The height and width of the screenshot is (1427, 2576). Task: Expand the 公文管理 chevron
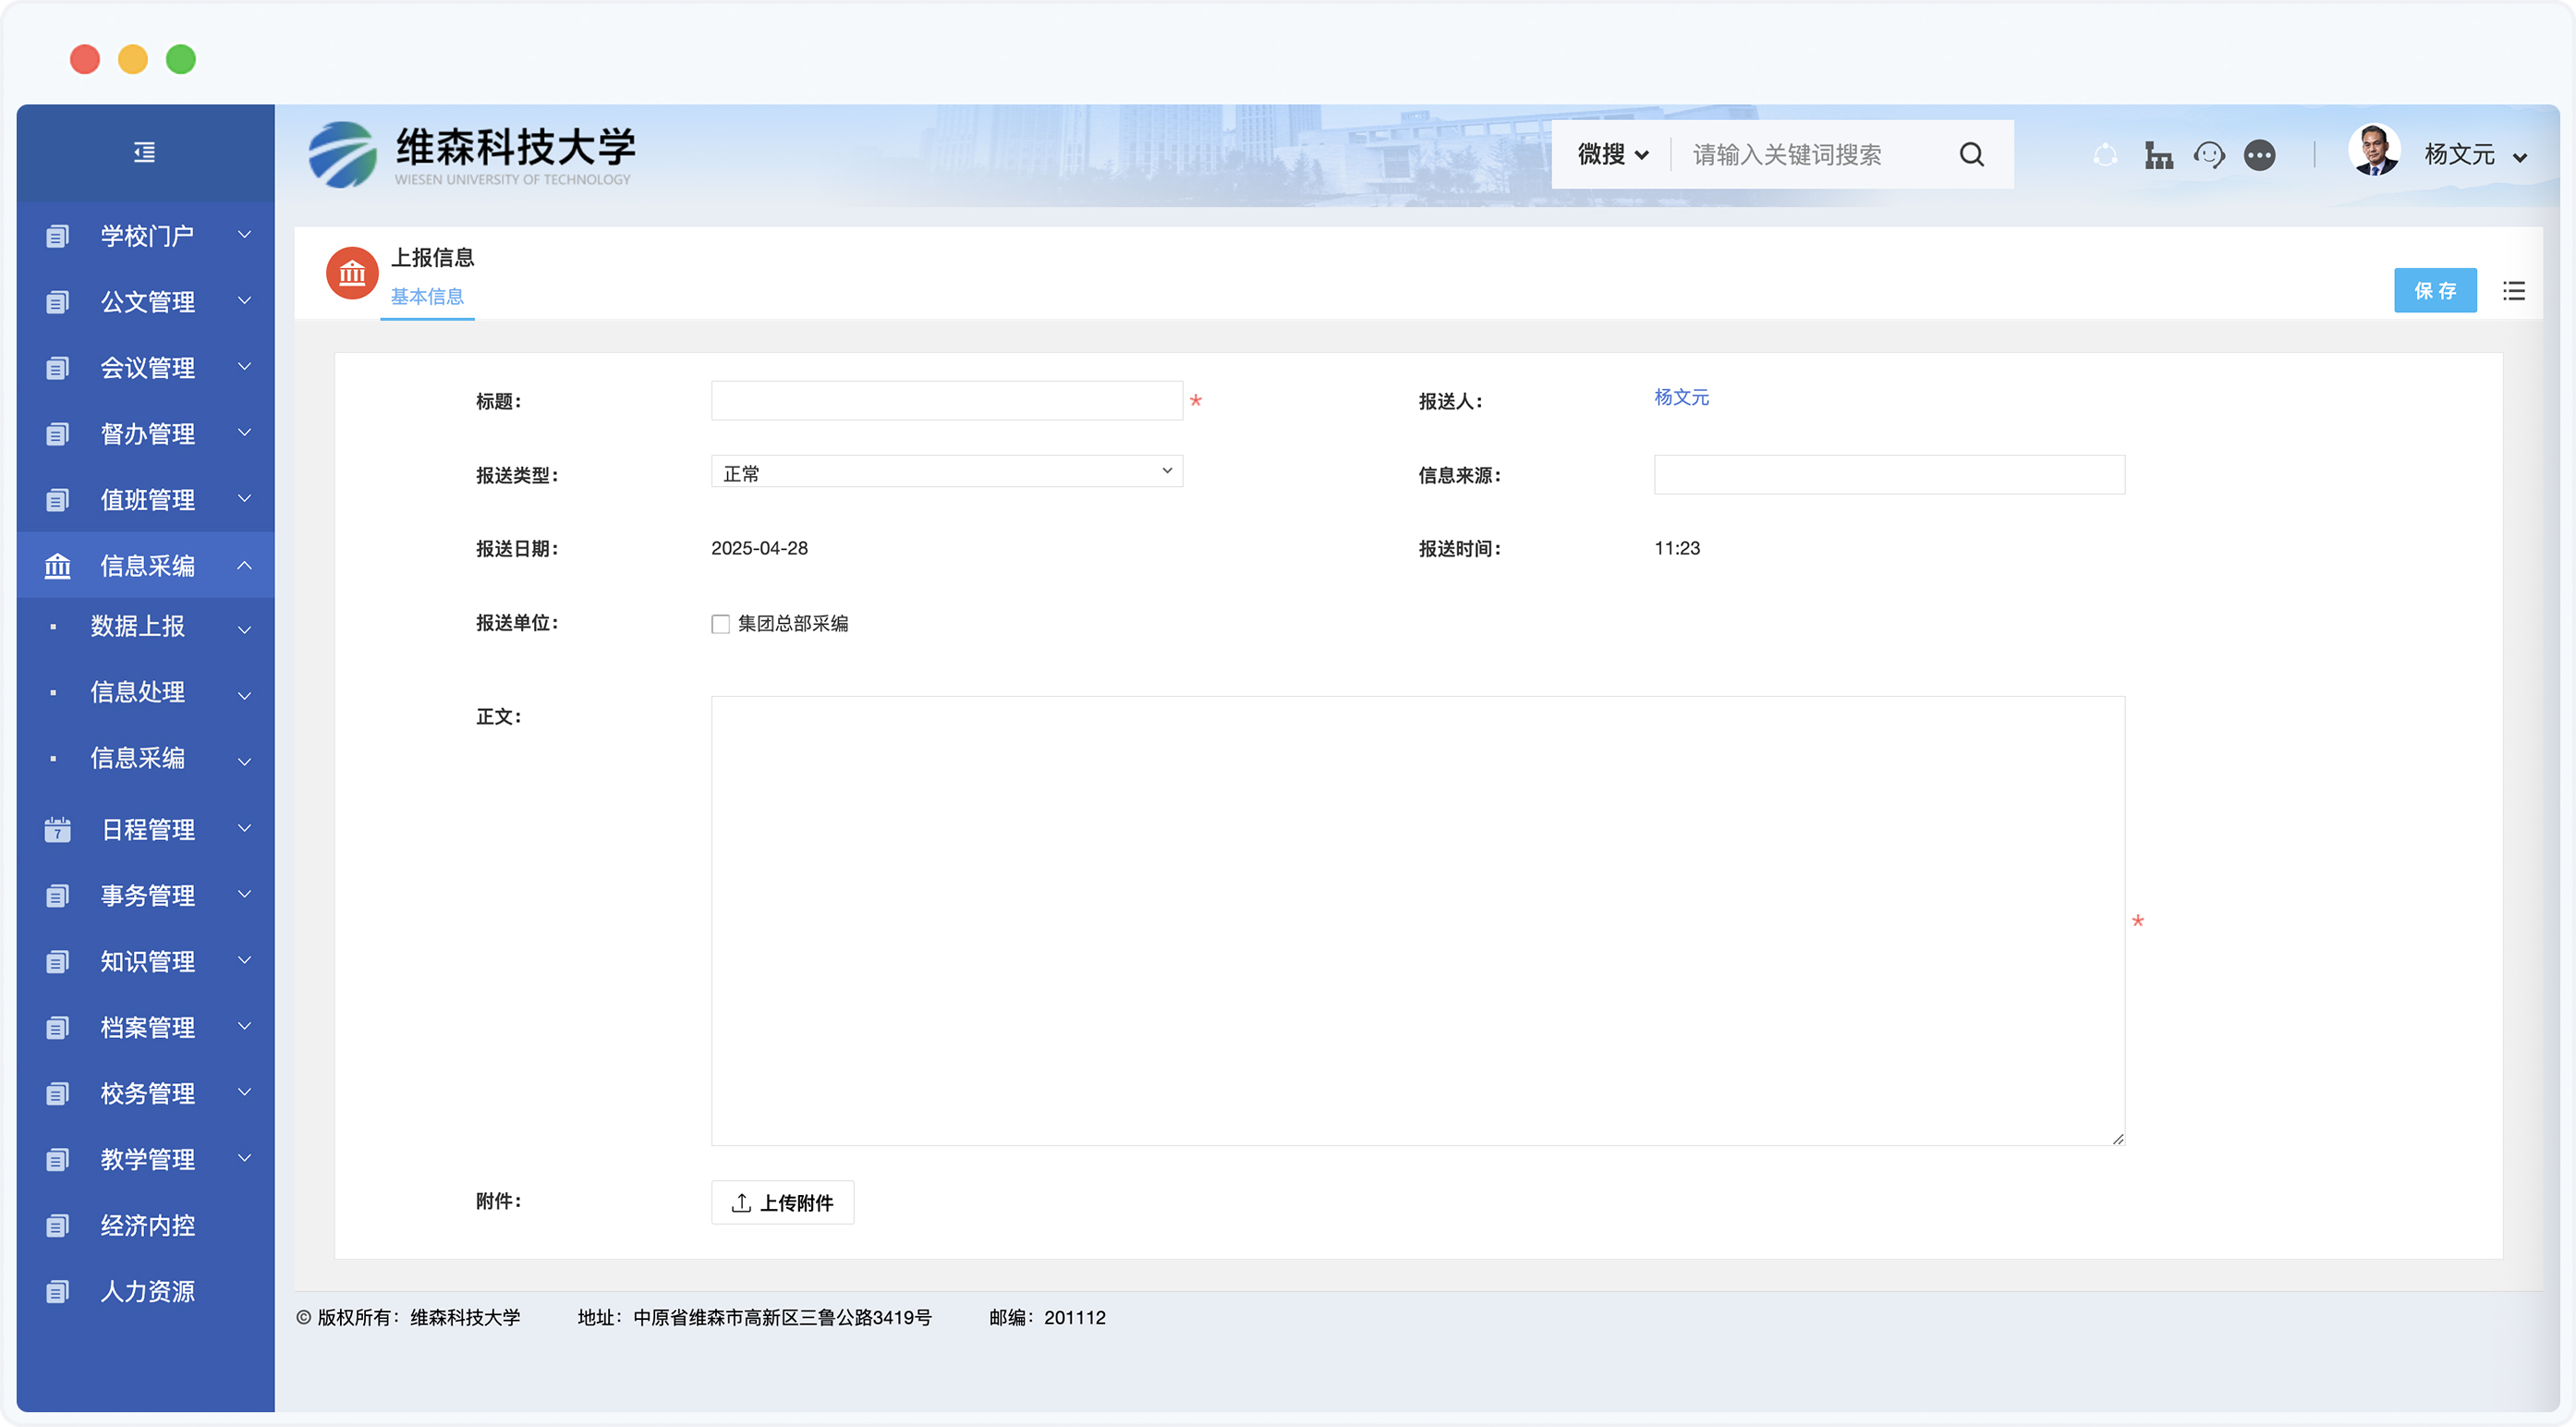pos(244,300)
